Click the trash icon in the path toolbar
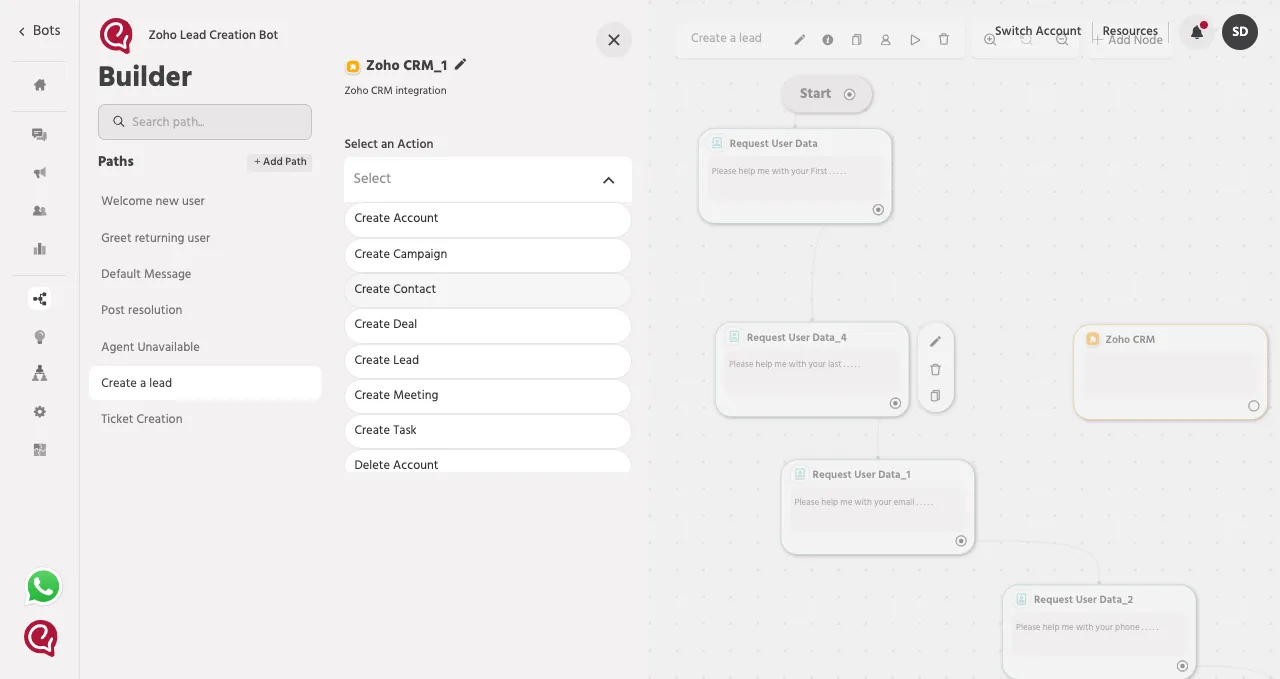The width and height of the screenshot is (1280, 679). click(x=944, y=40)
